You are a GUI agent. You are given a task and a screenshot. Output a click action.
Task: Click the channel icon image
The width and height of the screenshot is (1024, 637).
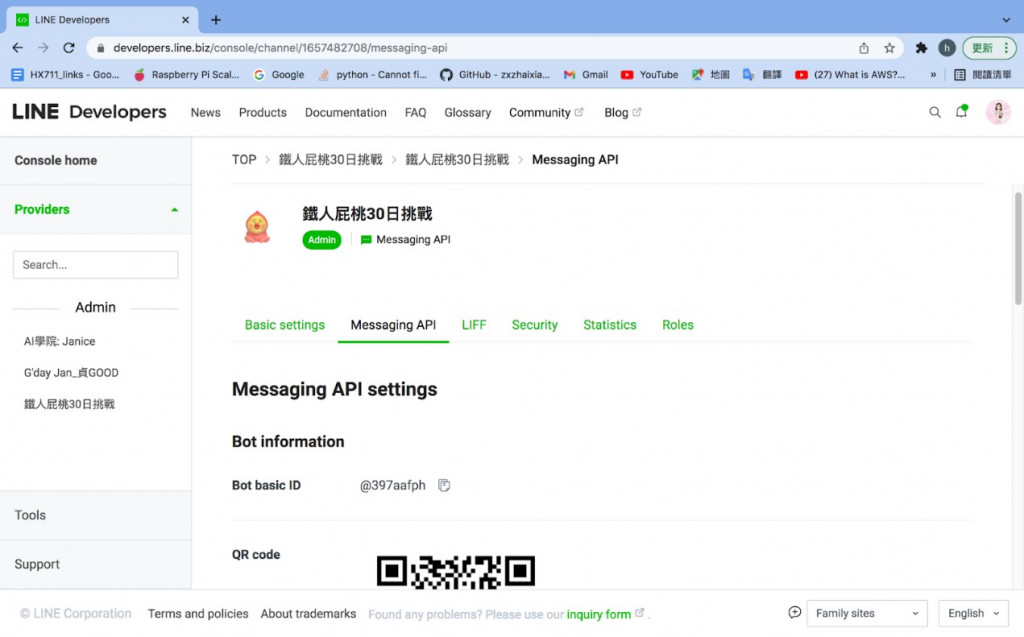[x=257, y=227]
